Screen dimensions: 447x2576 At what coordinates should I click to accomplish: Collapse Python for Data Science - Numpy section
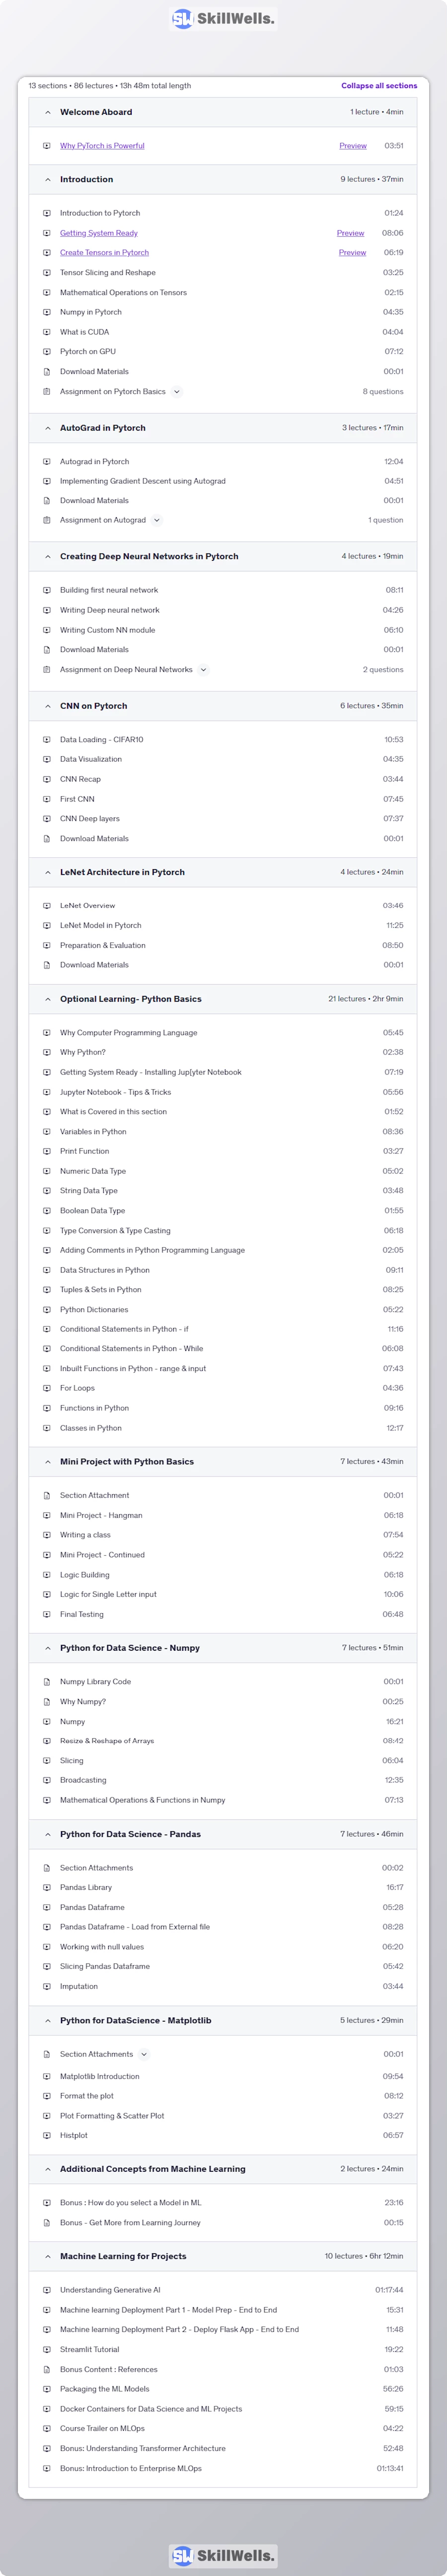coord(47,1648)
